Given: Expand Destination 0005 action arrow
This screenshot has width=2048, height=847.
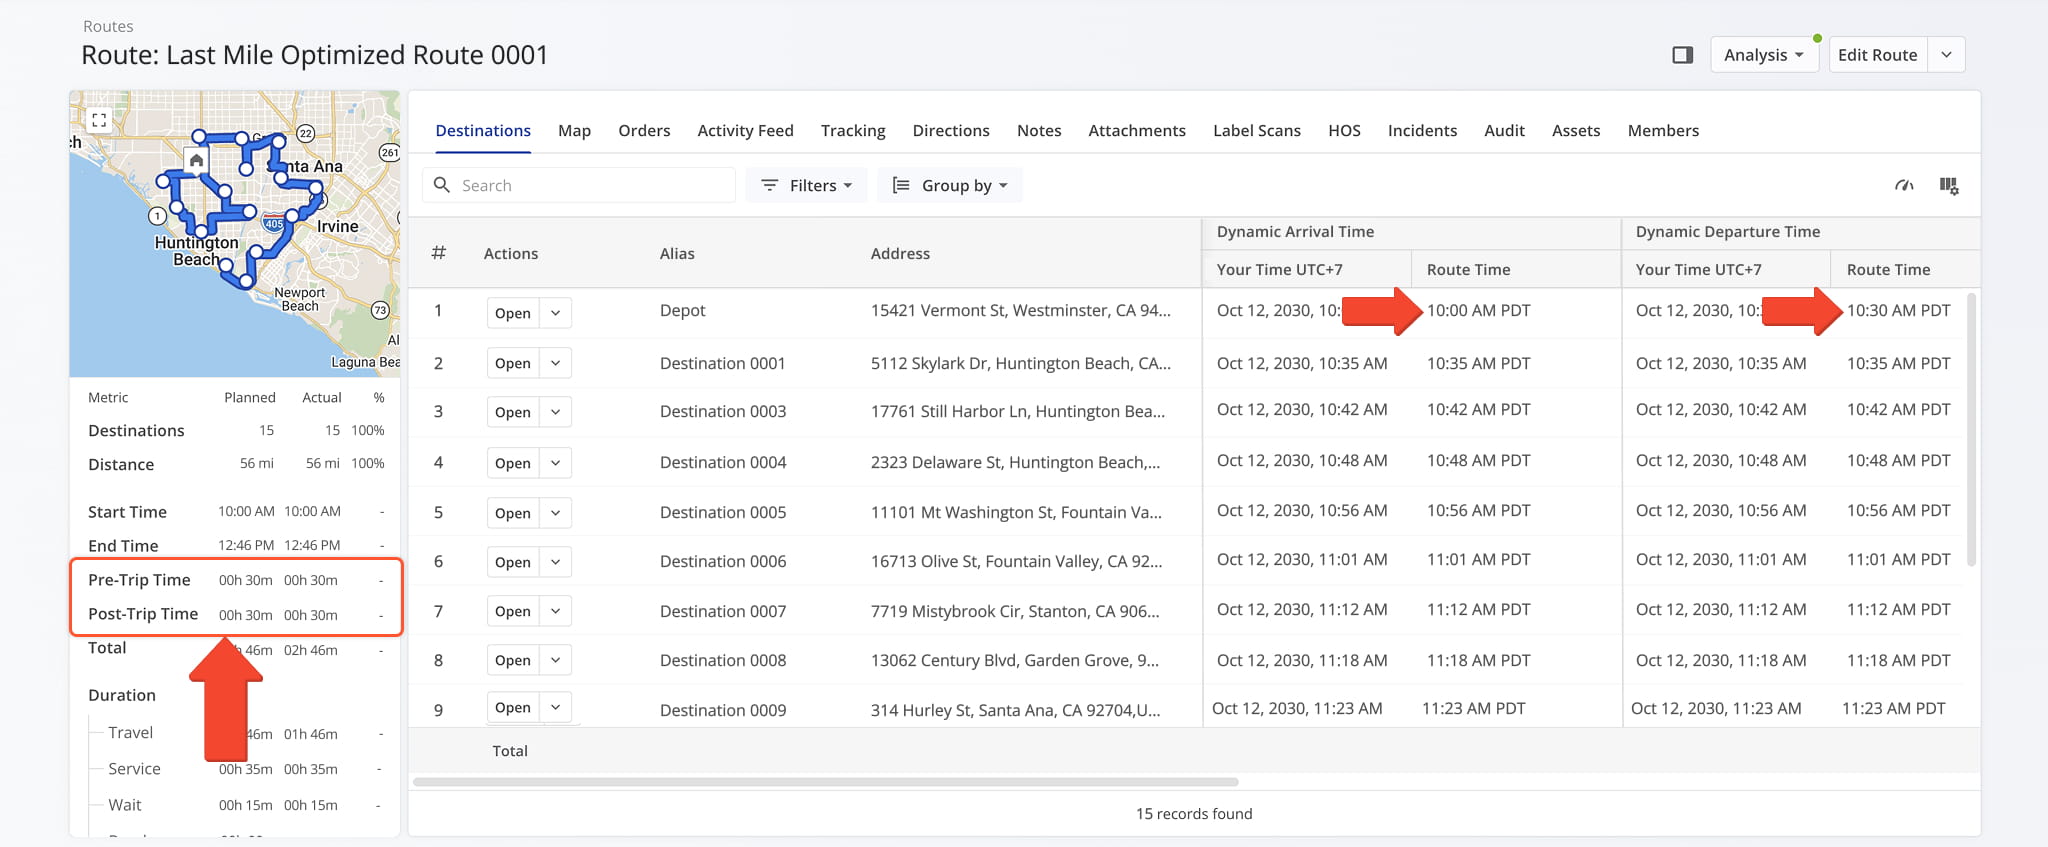Looking at the screenshot, I should tap(555, 513).
